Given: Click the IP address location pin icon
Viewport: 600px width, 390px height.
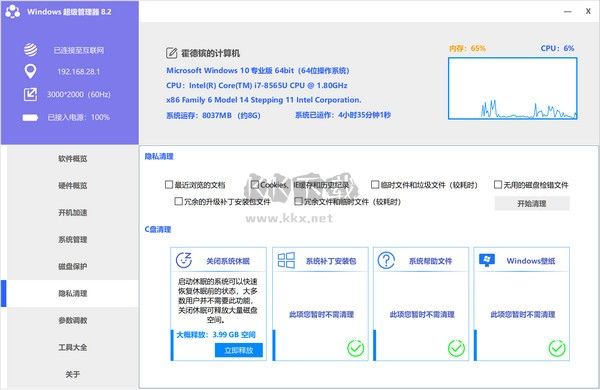Looking at the screenshot, I should 30,71.
